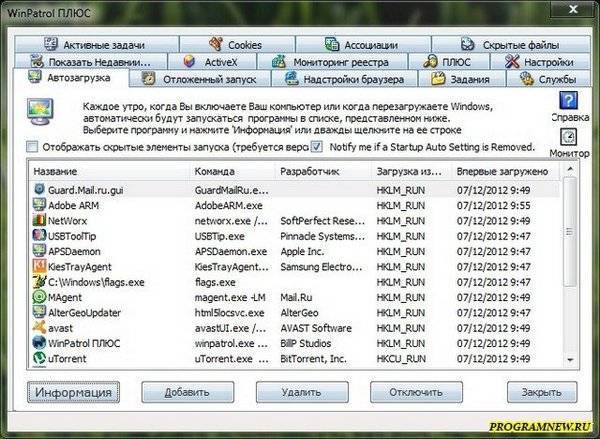Select BillP Studios developer cell
Viewport: 600px width, 439px height.
tap(305, 343)
